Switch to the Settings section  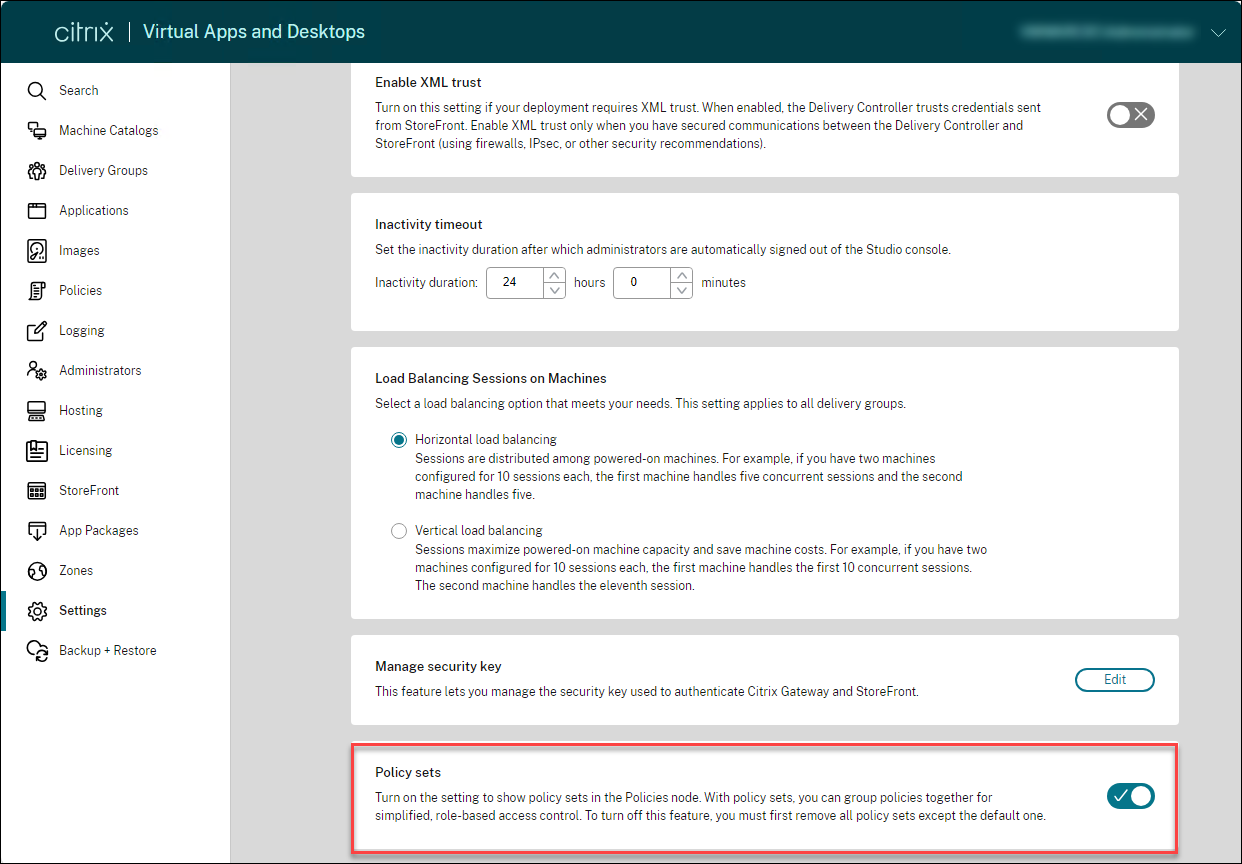pyautogui.click(x=37, y=610)
